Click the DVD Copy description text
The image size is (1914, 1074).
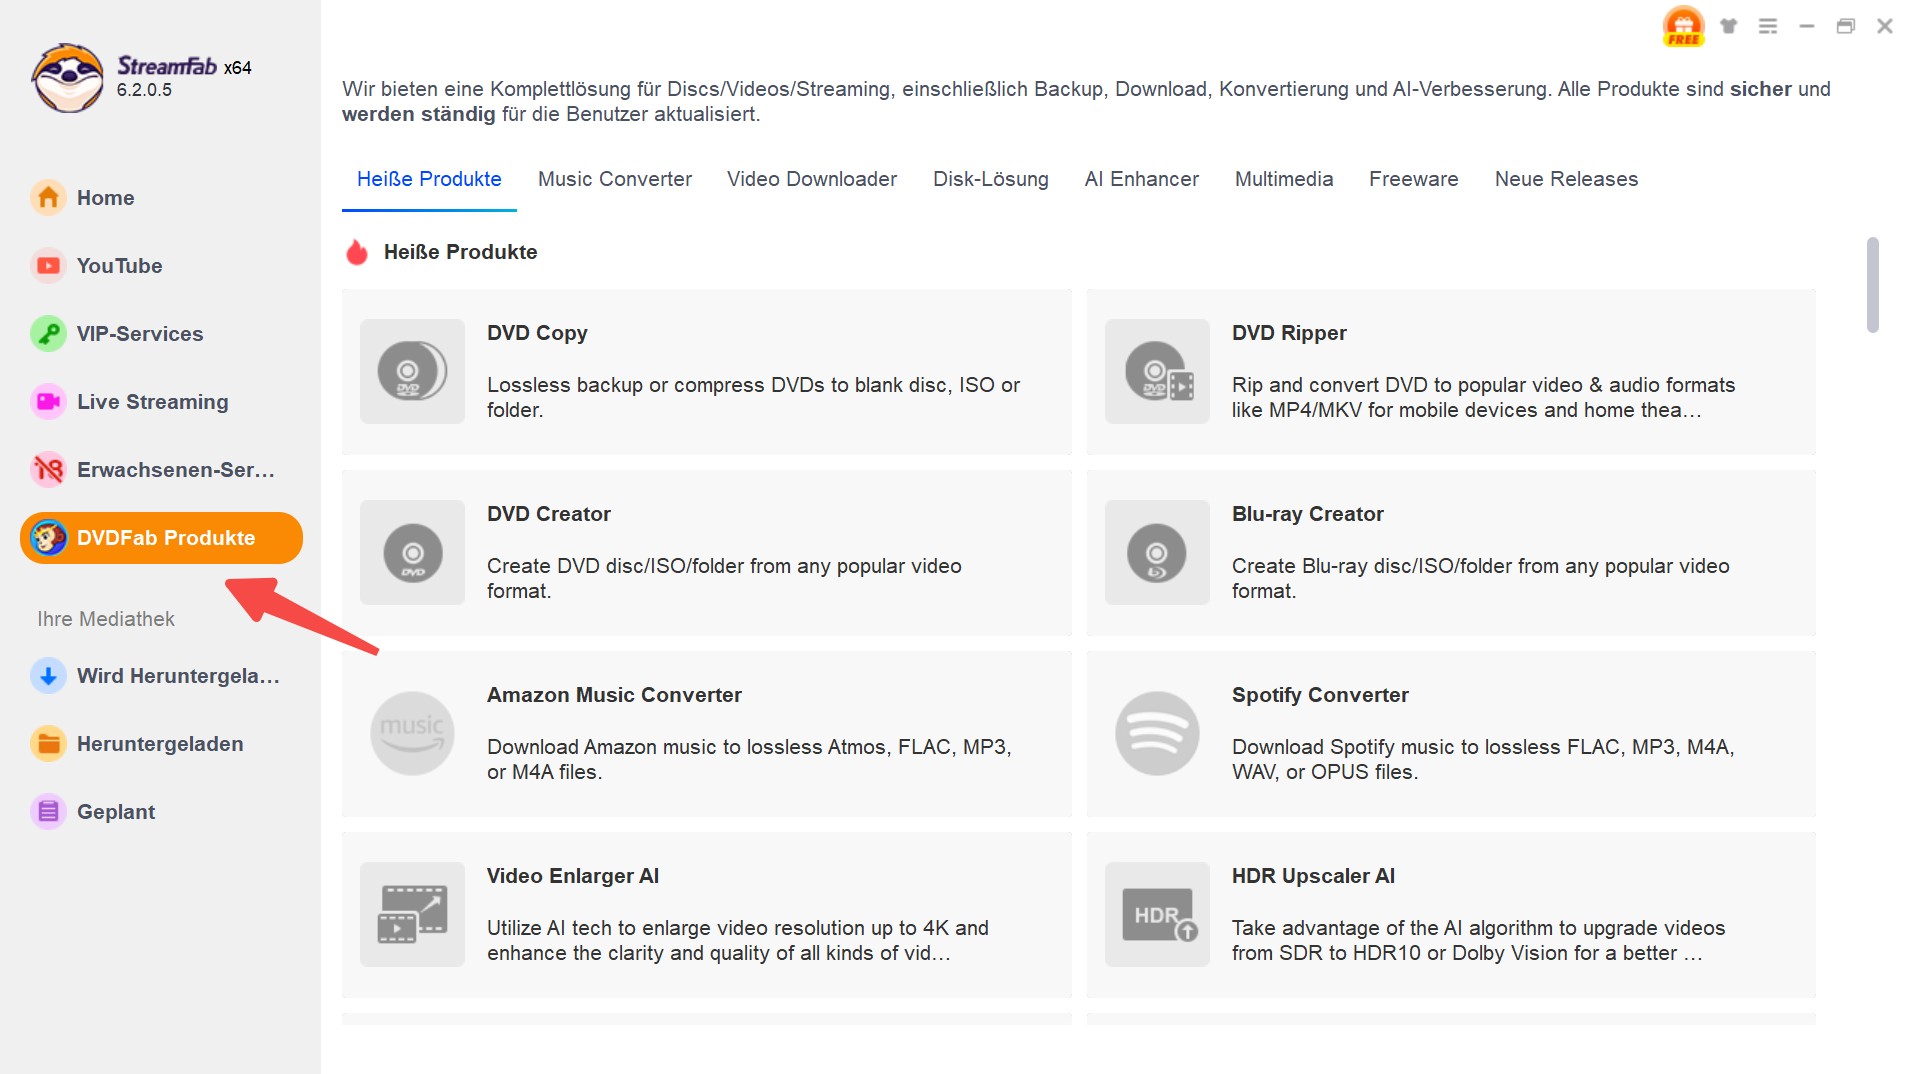[753, 397]
